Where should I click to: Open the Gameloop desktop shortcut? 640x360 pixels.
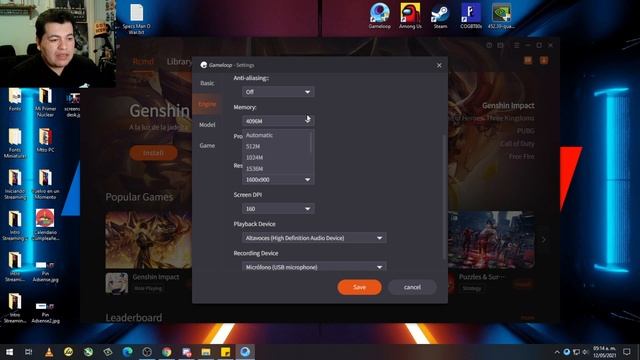380,16
